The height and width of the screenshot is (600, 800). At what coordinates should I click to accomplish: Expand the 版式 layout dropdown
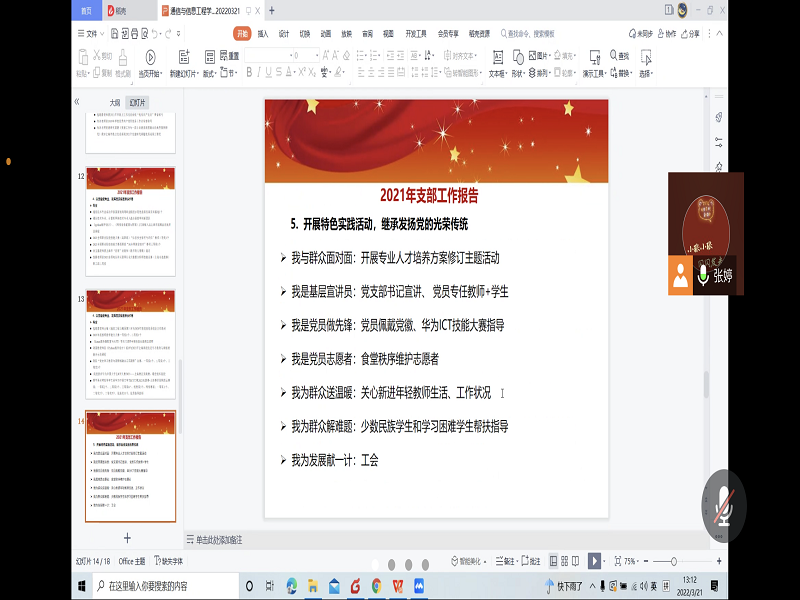point(210,73)
